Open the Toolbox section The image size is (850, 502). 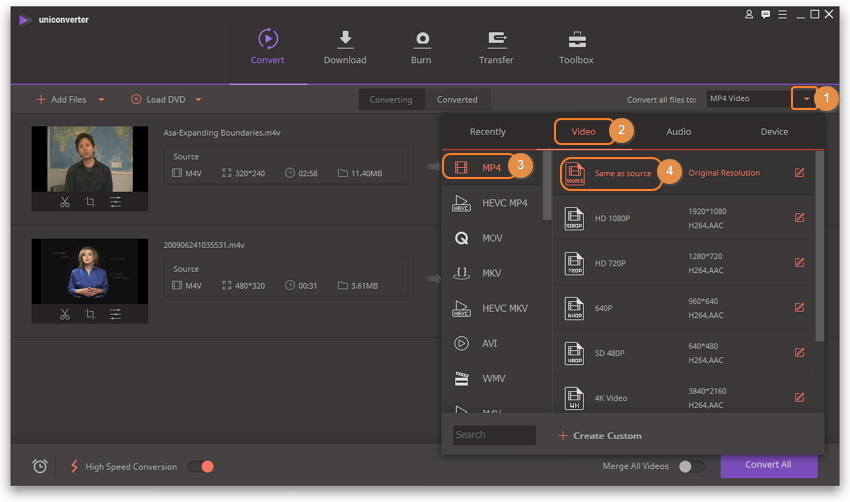click(x=576, y=47)
